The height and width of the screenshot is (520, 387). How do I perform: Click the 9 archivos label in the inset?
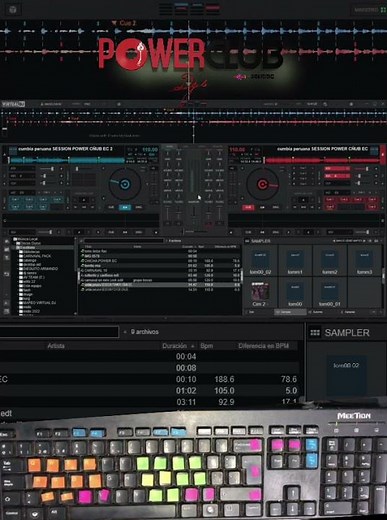tap(144, 332)
